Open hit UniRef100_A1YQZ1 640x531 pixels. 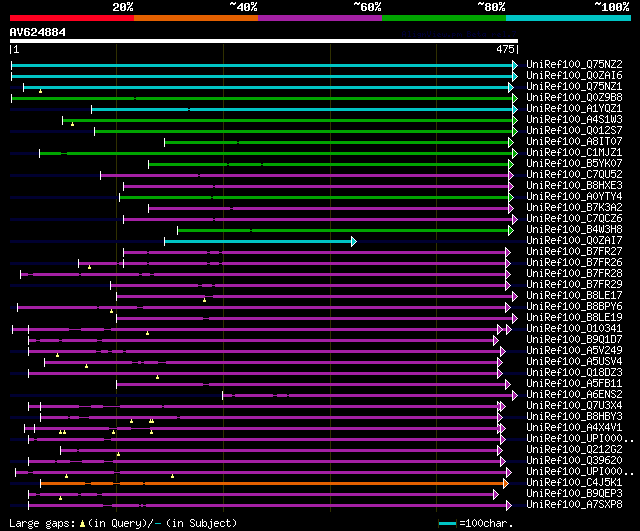[x=574, y=108]
